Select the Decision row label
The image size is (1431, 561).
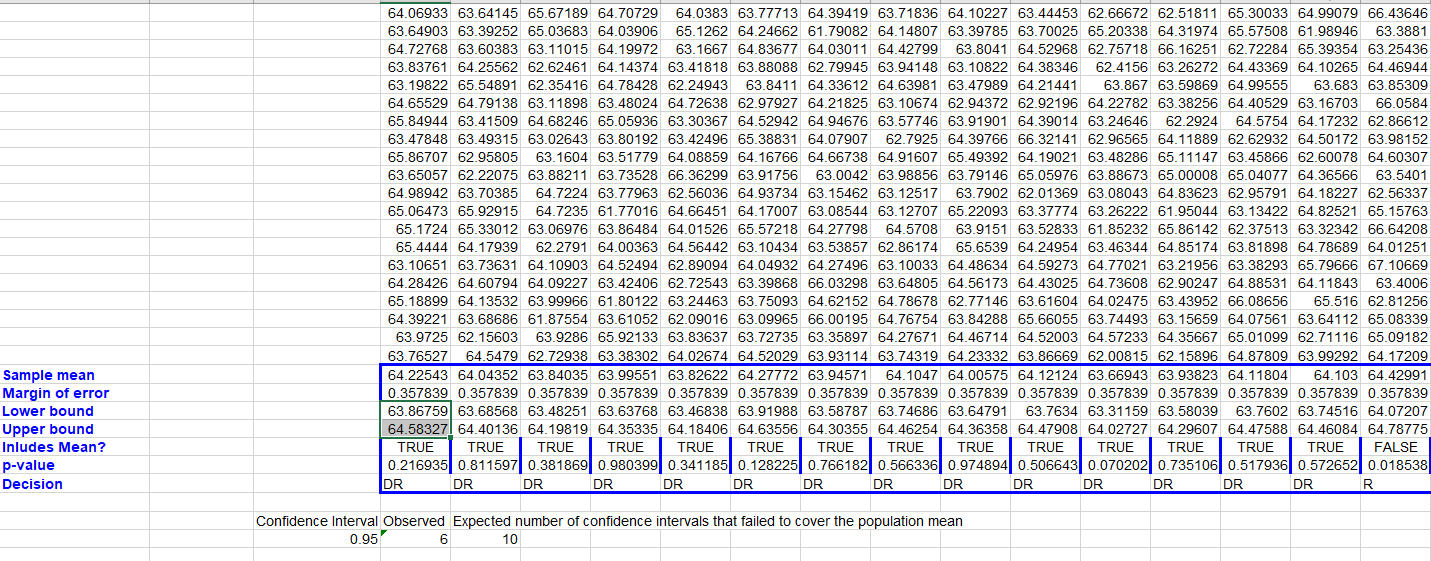click(32, 484)
